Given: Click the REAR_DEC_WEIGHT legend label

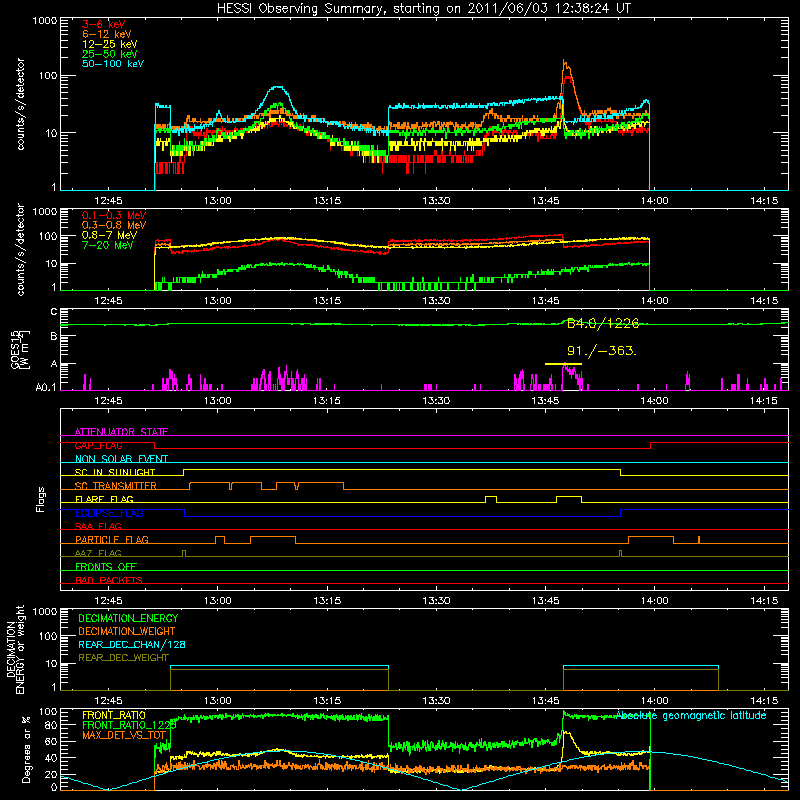Looking at the screenshot, I should [x=123, y=658].
